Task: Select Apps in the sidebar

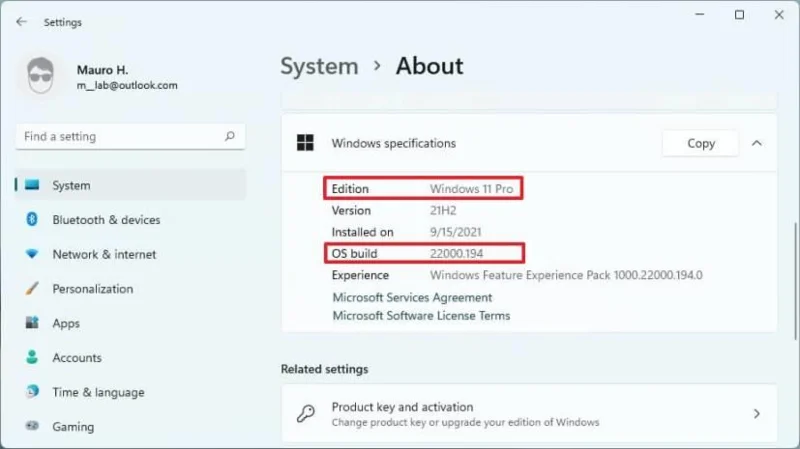Action: point(66,323)
